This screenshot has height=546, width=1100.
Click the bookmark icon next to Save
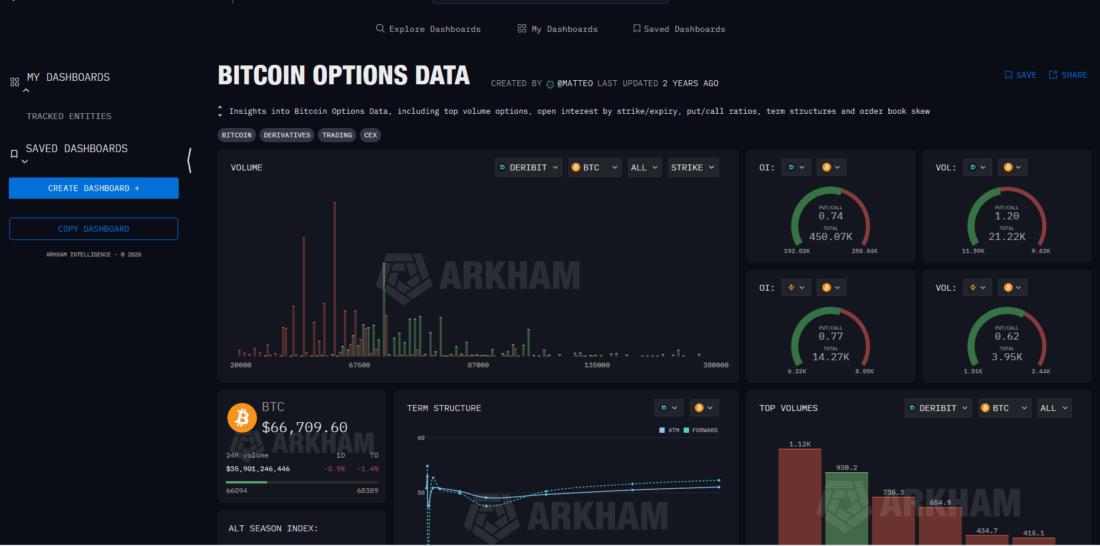tap(1008, 75)
